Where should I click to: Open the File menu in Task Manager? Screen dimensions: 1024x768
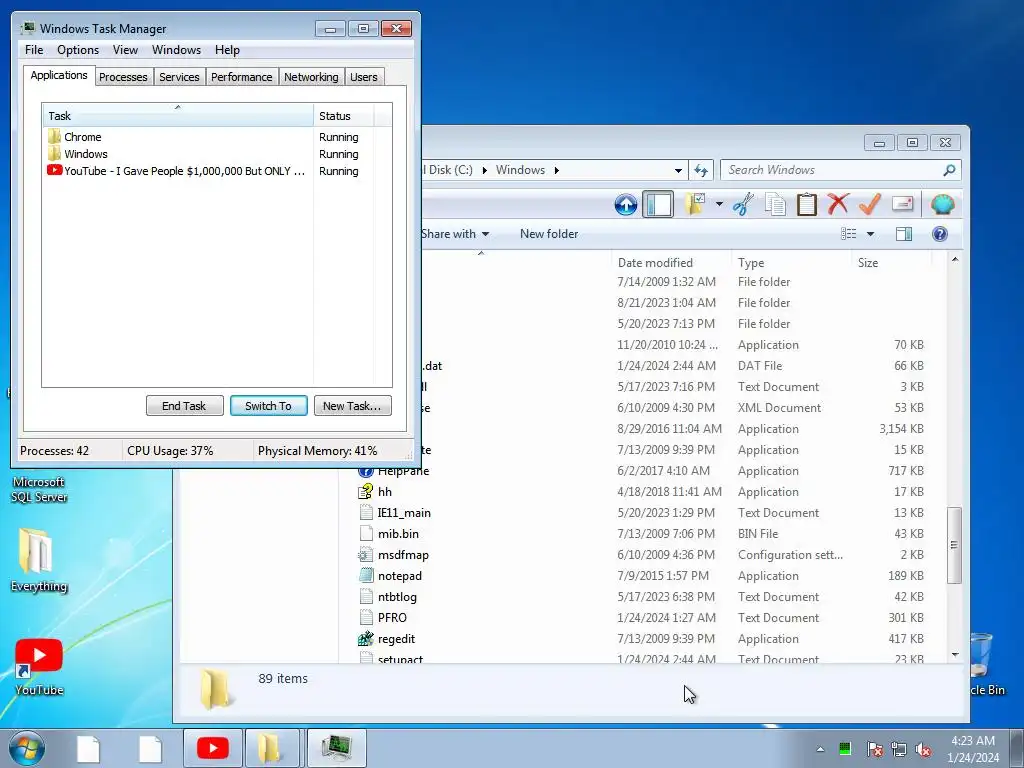click(x=34, y=50)
